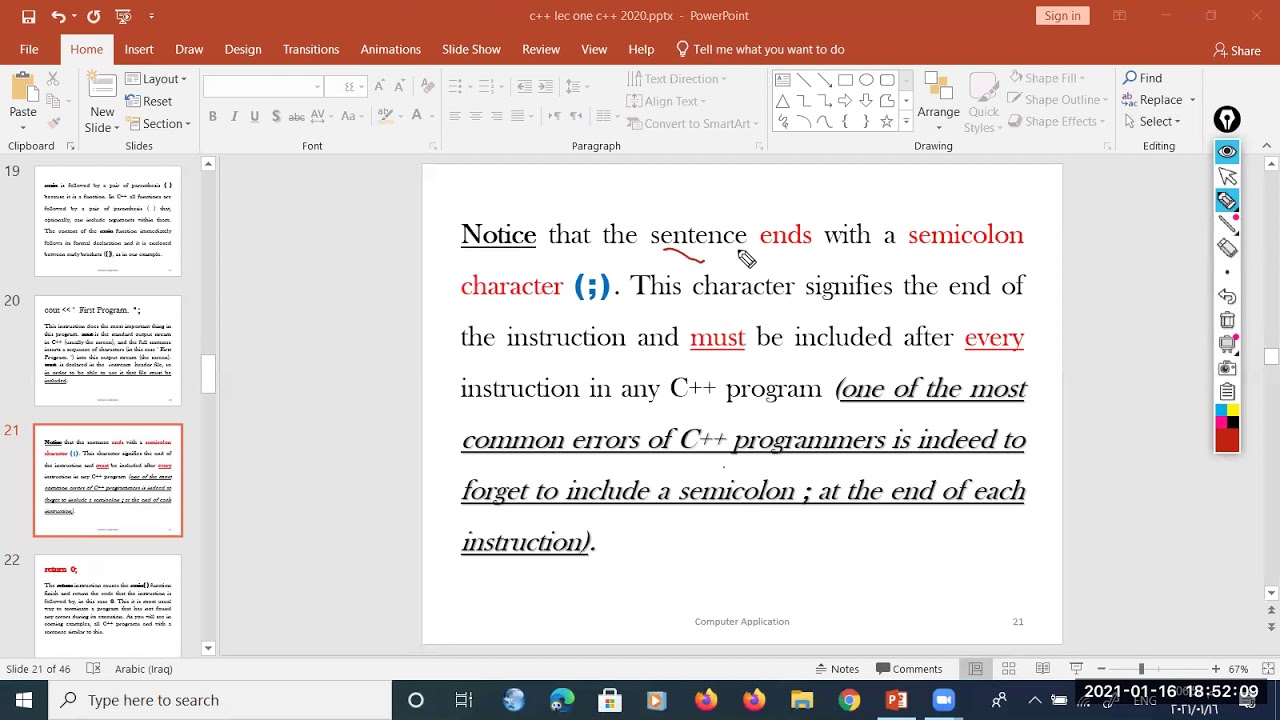Open the File menu
1280x720 pixels.
pyautogui.click(x=29, y=49)
